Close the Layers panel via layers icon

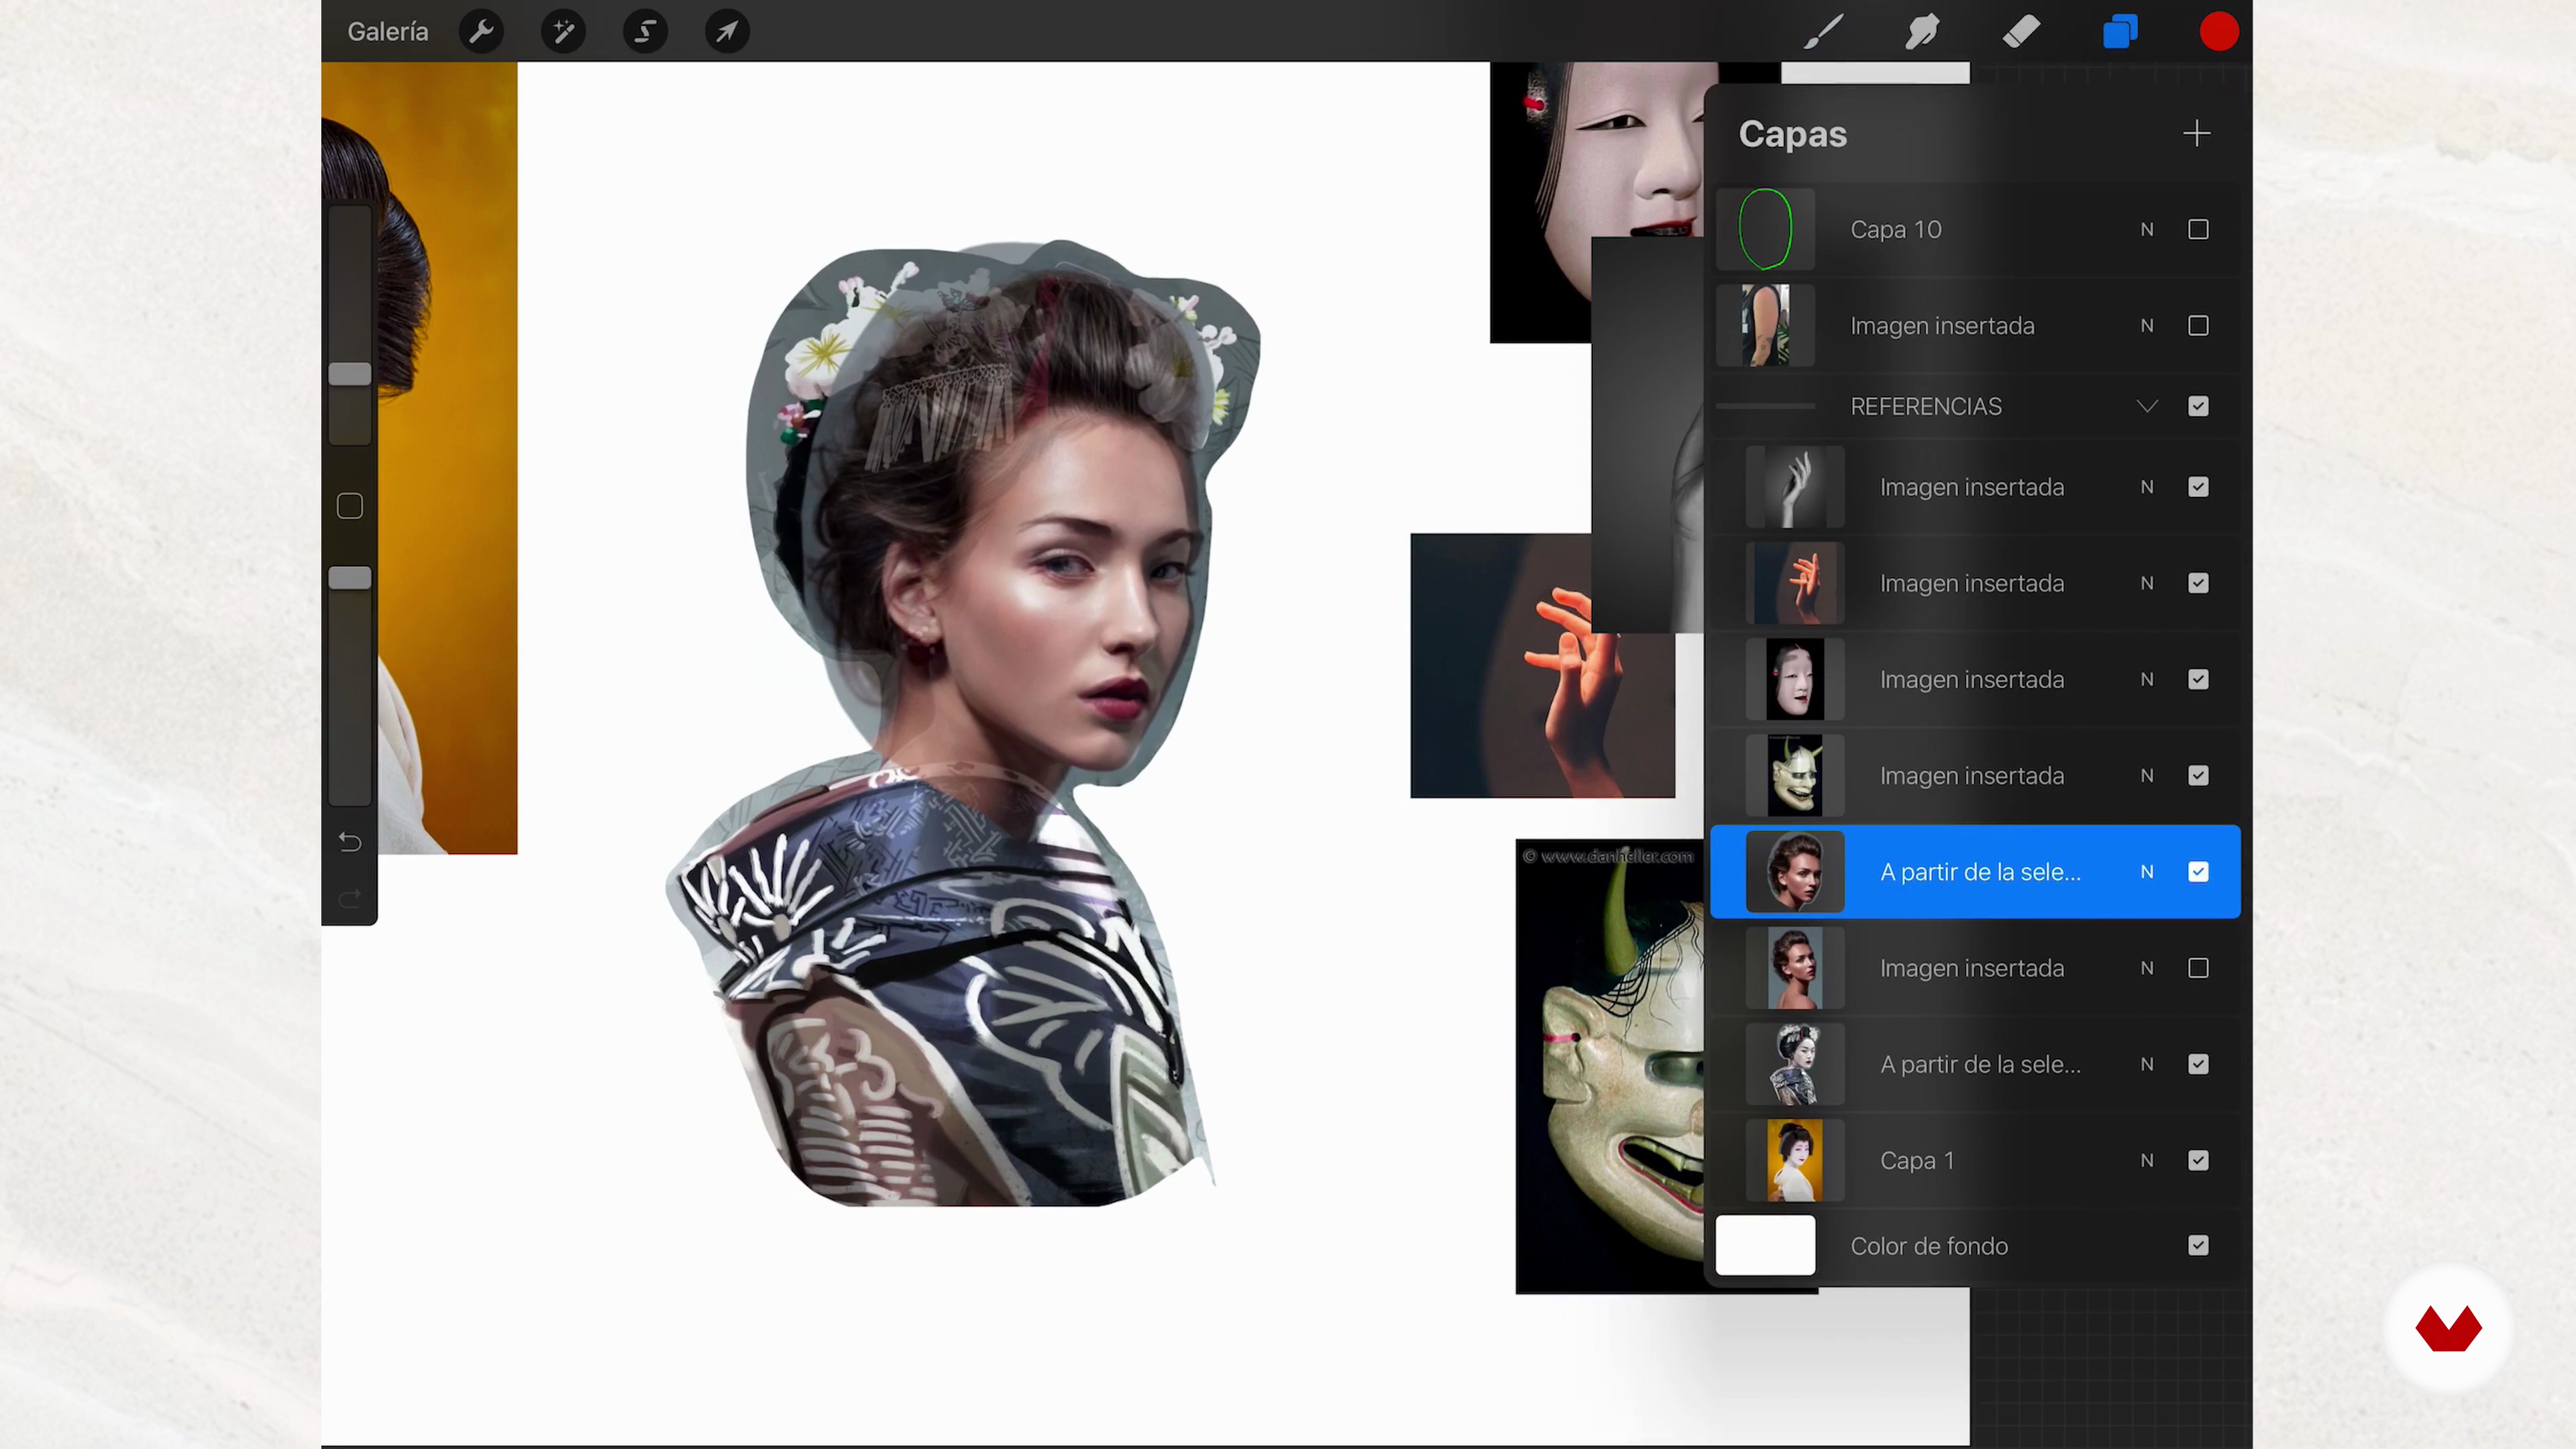pyautogui.click(x=2120, y=32)
